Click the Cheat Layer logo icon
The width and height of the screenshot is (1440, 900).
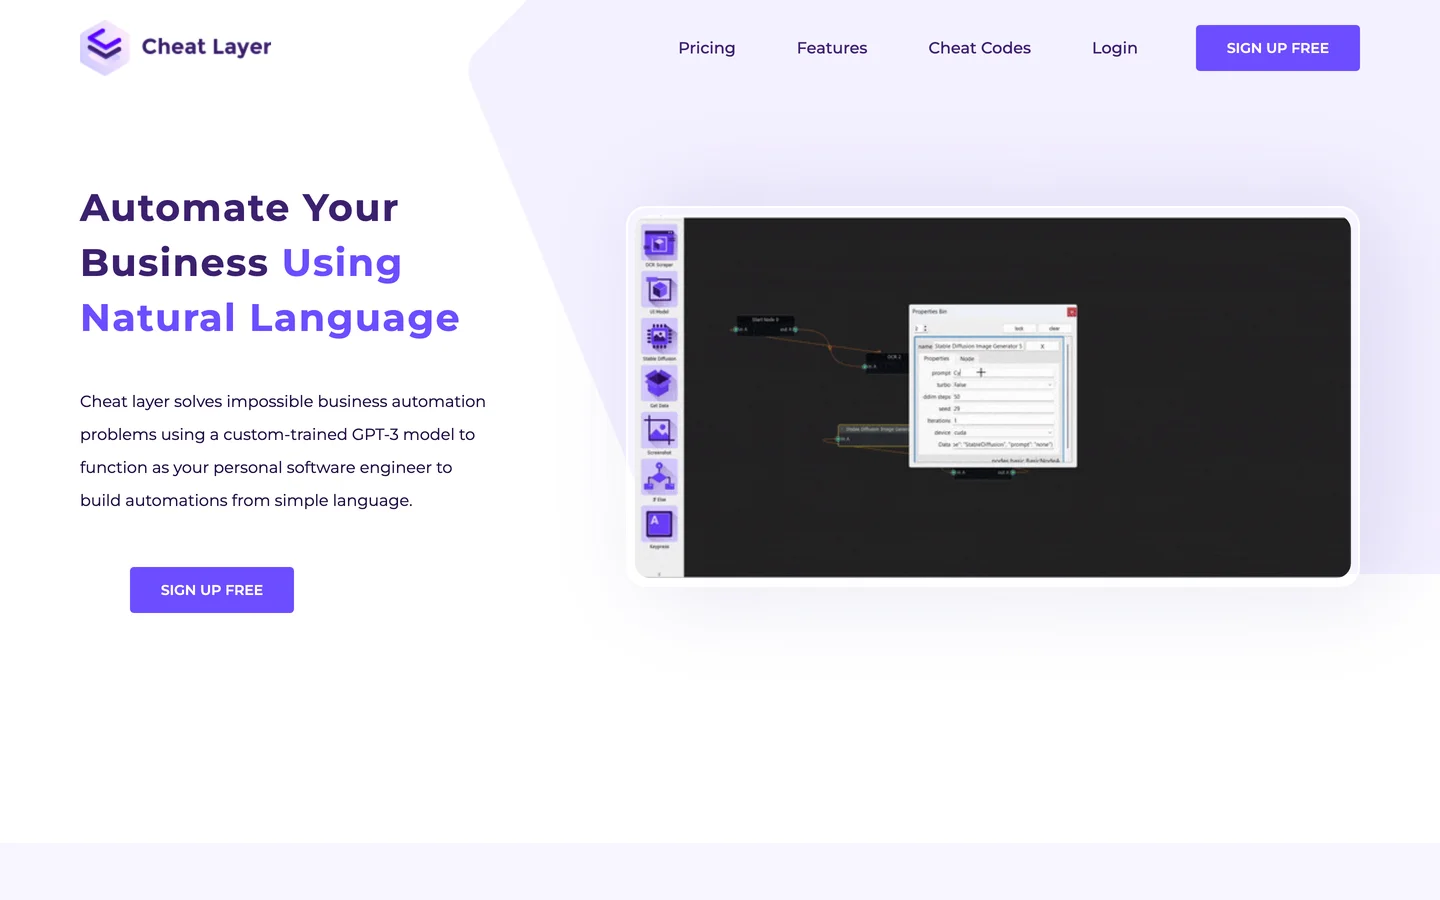tap(105, 47)
